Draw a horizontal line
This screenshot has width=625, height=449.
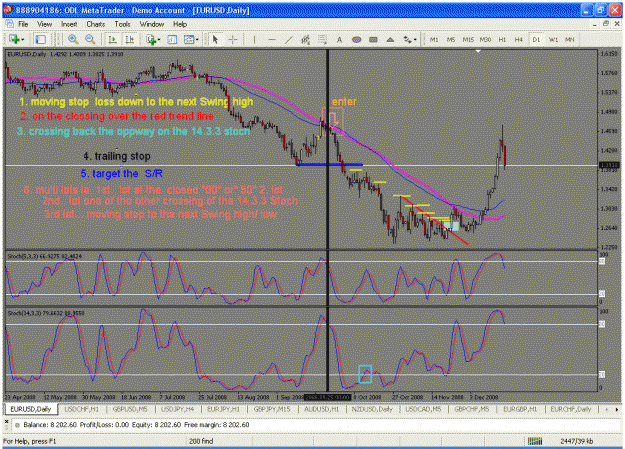click(272, 39)
